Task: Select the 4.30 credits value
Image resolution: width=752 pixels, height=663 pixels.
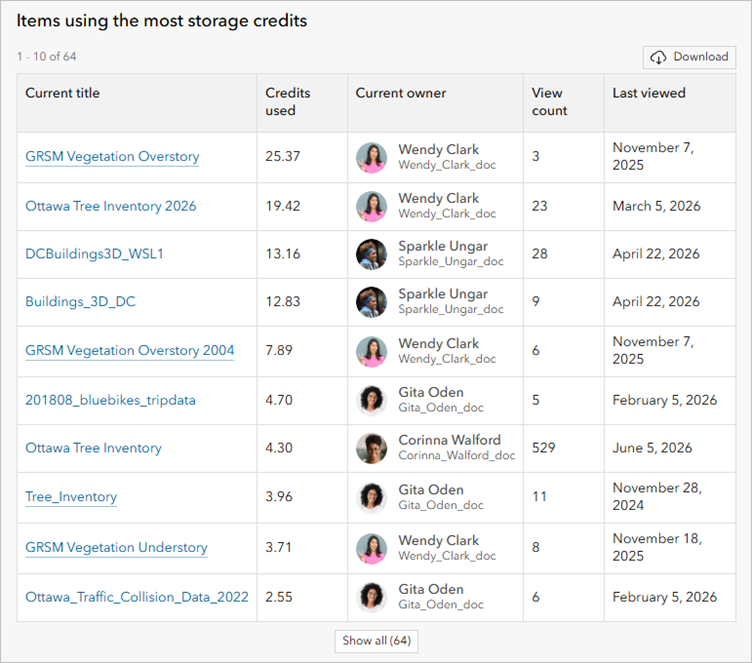Action: pos(279,448)
